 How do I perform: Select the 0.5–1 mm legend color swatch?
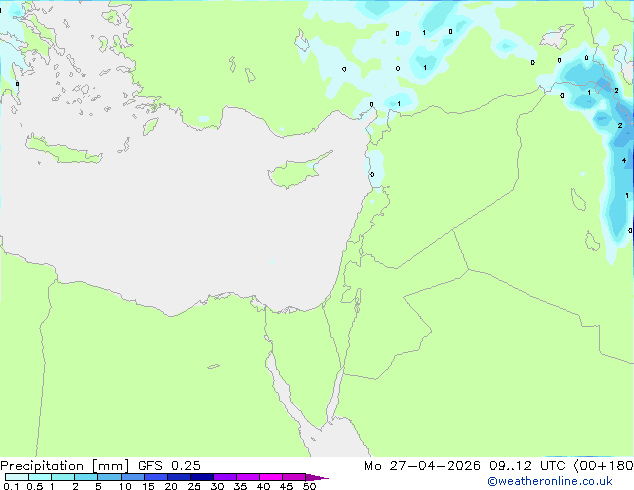tap(40, 477)
